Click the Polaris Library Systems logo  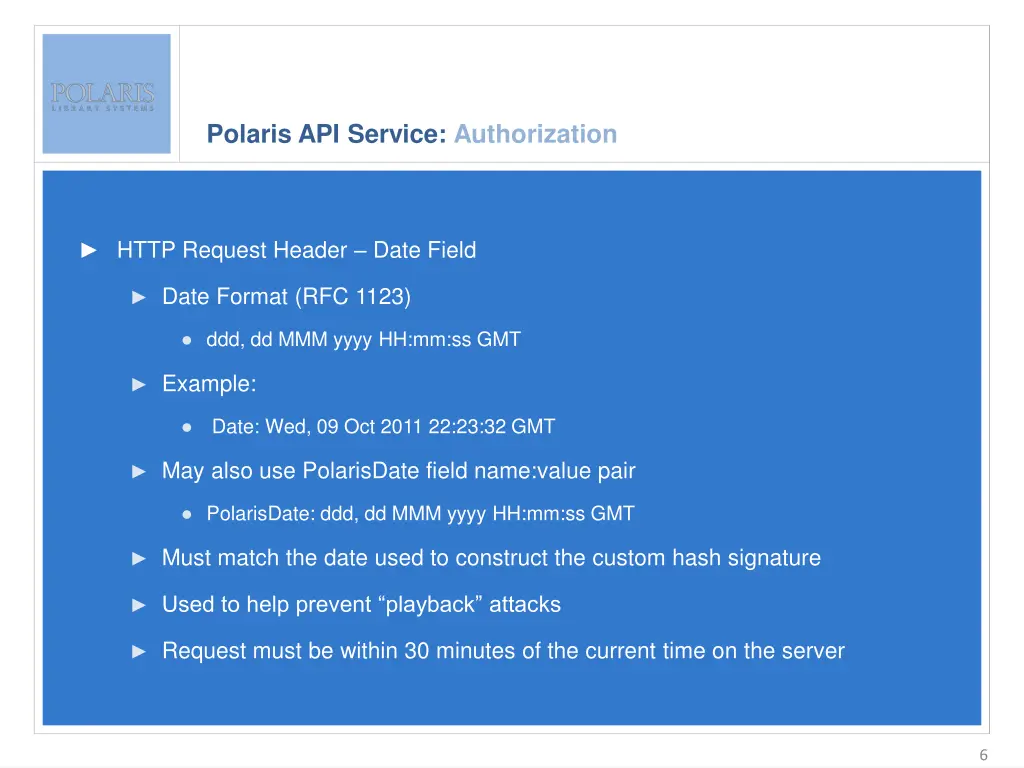coord(106,94)
